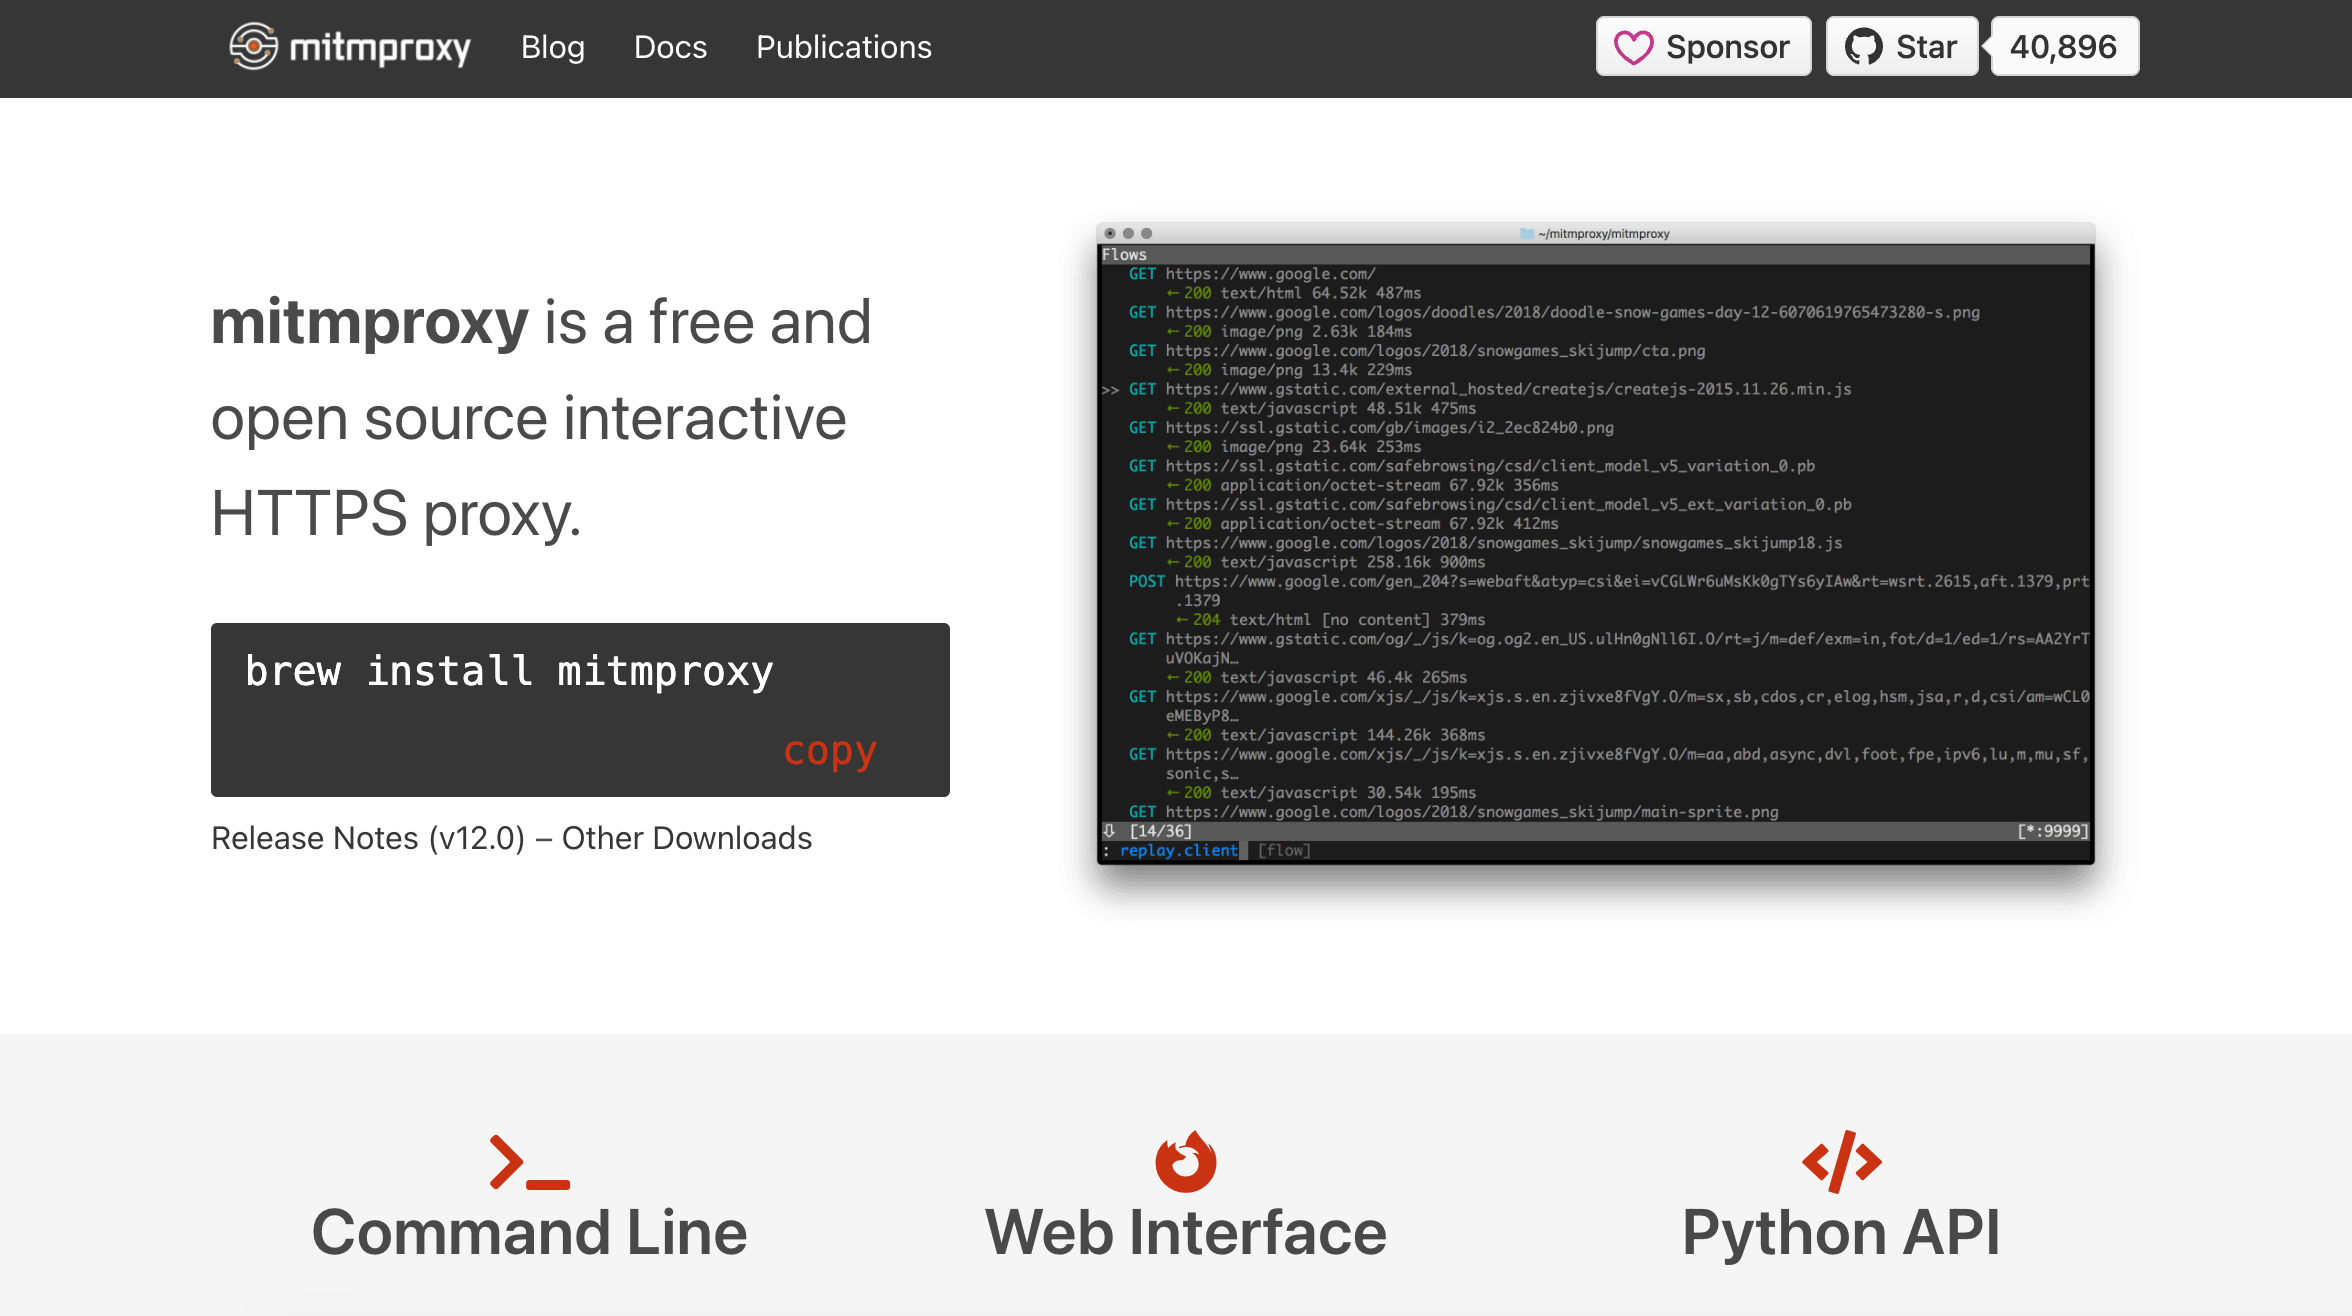Click the Command Line heading

[529, 1232]
